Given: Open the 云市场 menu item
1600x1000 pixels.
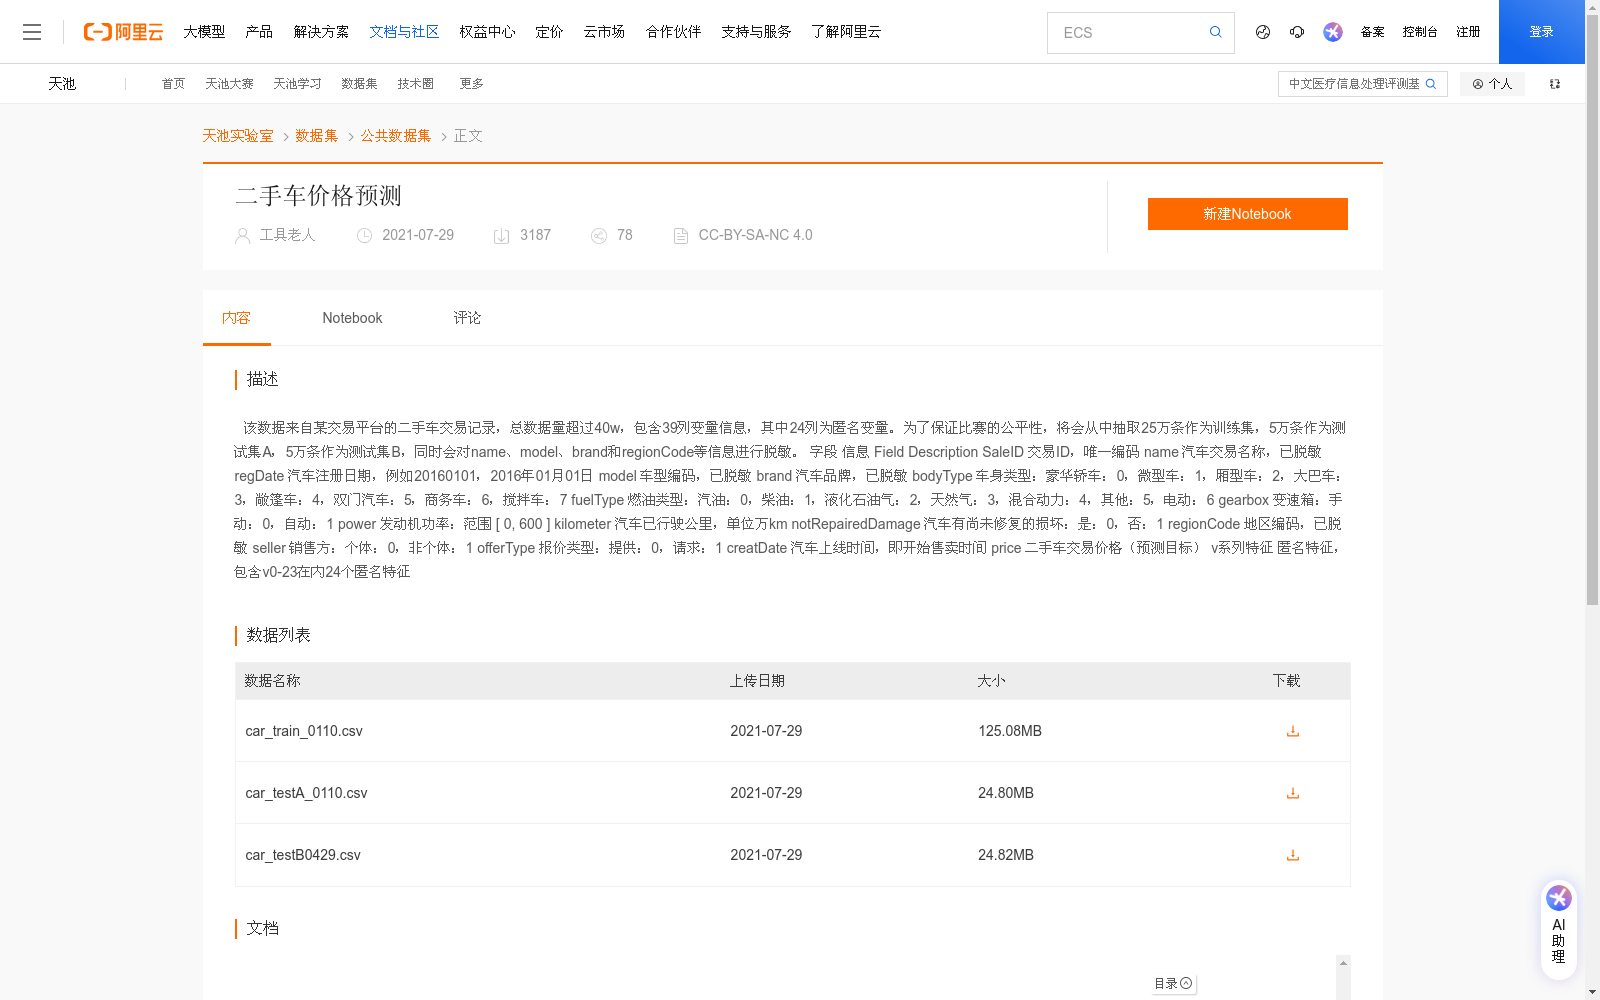Looking at the screenshot, I should [x=604, y=32].
